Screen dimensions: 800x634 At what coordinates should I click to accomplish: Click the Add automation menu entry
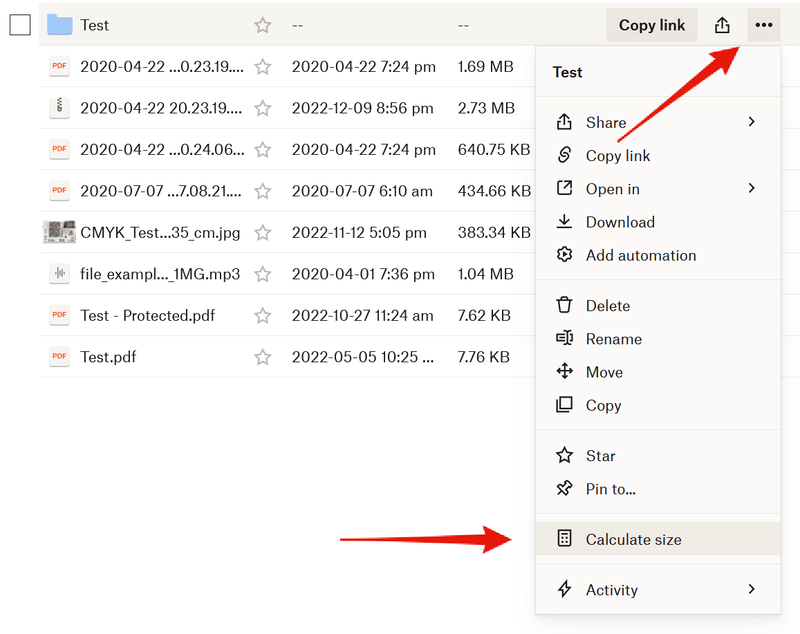pyautogui.click(x=640, y=256)
